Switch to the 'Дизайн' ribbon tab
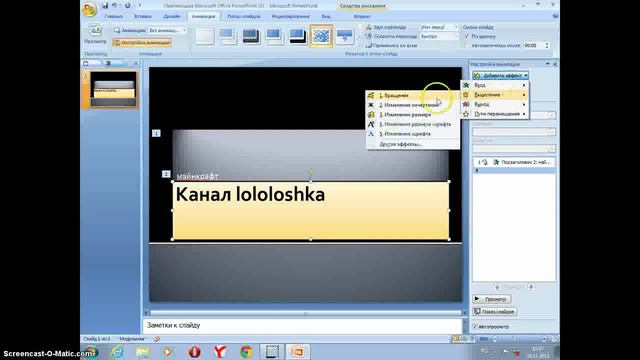This screenshot has height=360, width=640. (x=172, y=16)
